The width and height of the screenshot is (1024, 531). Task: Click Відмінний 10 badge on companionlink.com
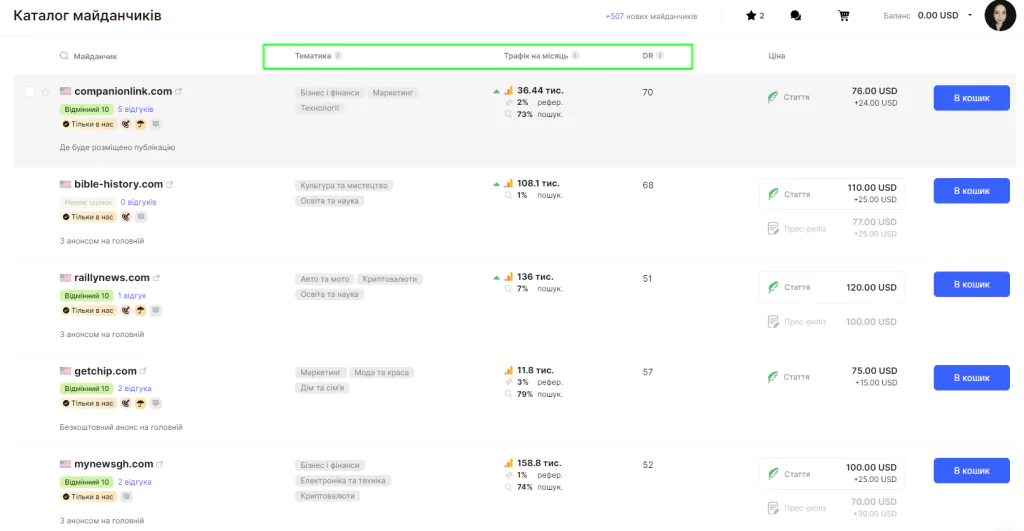point(86,109)
